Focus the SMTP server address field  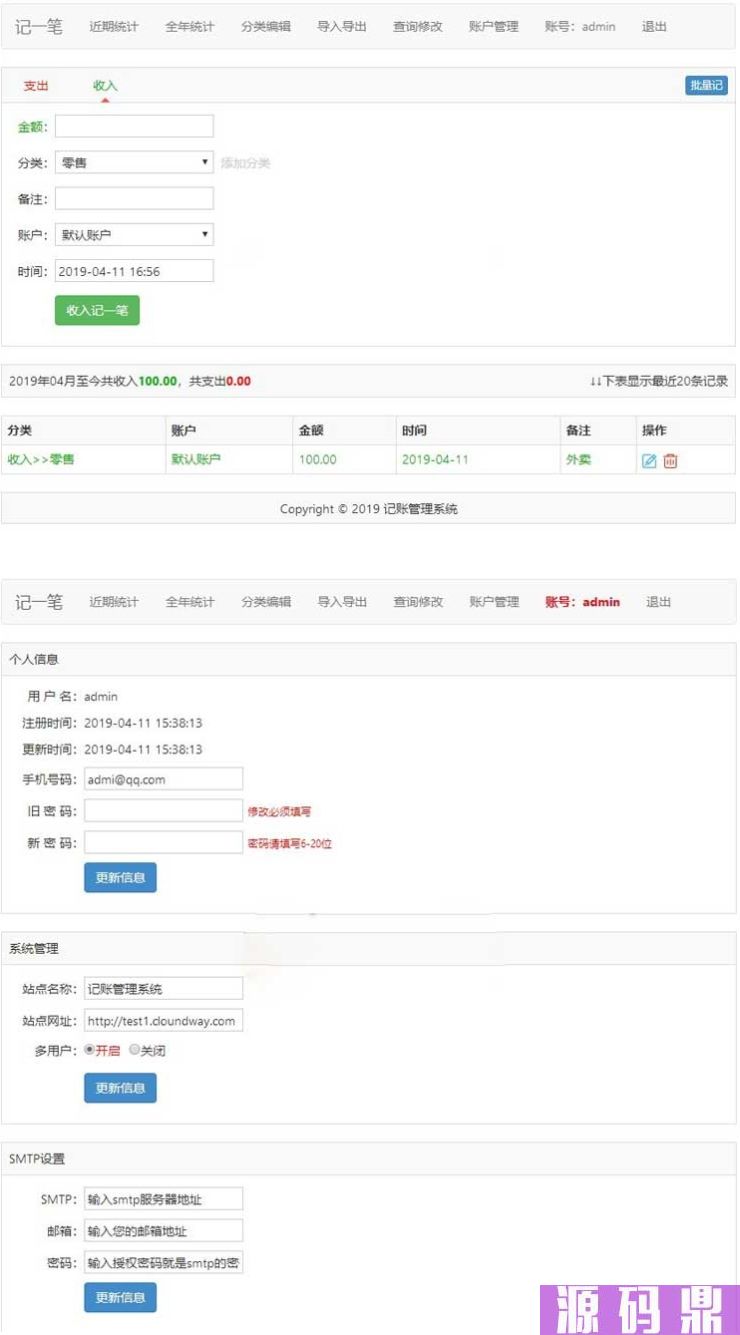(163, 1199)
